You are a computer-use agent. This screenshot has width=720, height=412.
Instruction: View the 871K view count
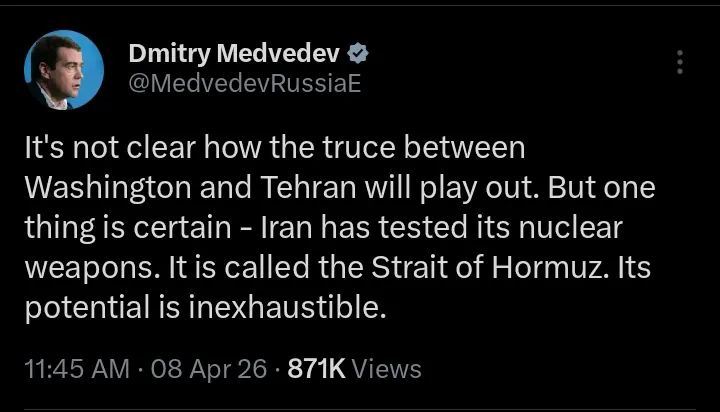click(x=316, y=368)
